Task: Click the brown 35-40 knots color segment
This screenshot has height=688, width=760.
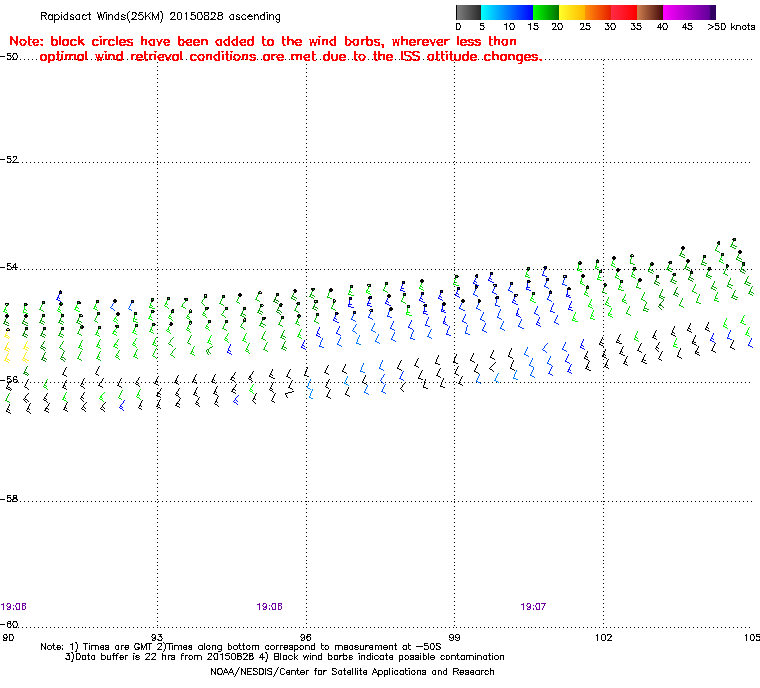Action: click(650, 12)
